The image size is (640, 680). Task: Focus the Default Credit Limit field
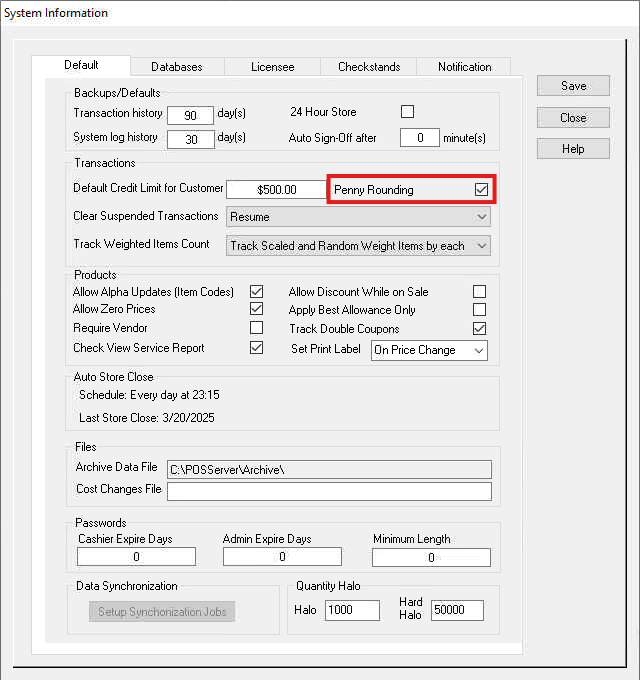(x=276, y=189)
